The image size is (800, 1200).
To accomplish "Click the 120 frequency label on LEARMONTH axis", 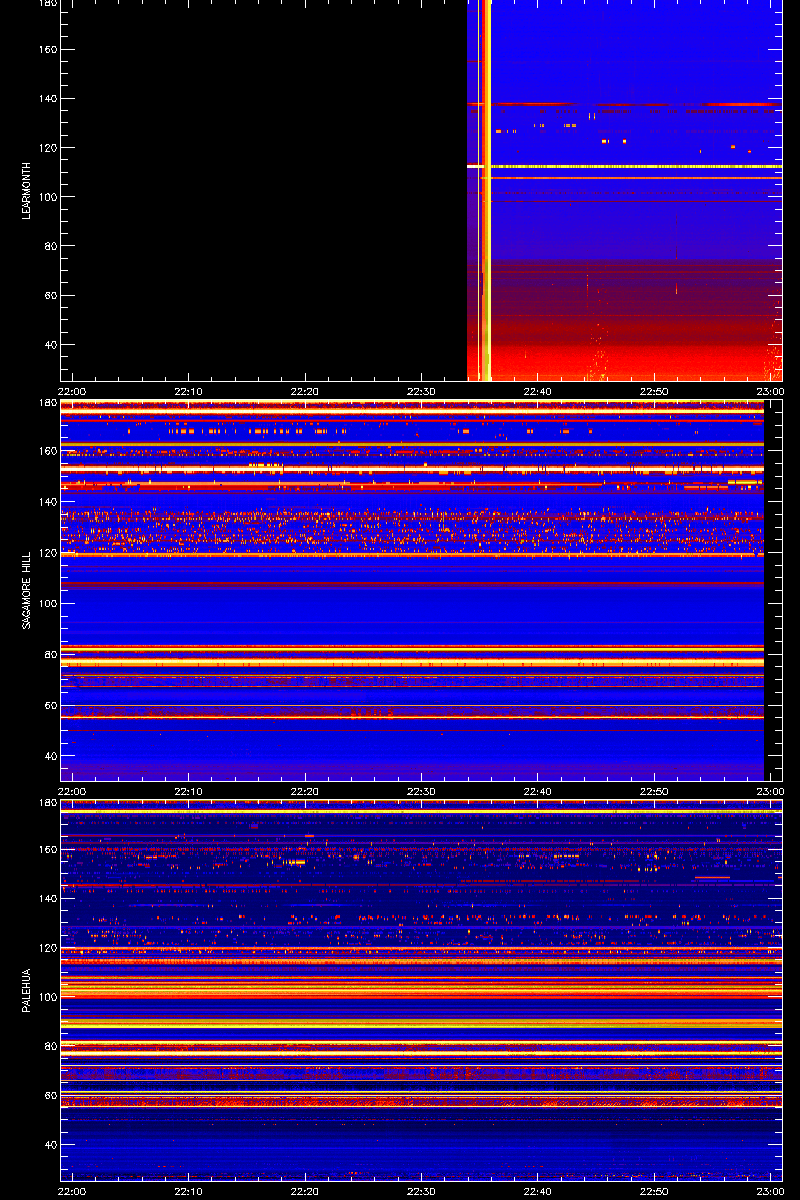I will (49, 148).
